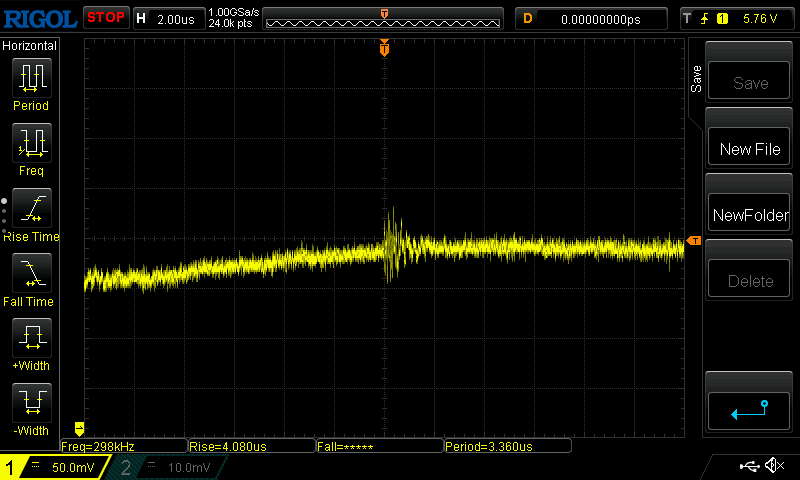Select the -Width measurement icon
This screenshot has width=800, height=480.
tap(32, 402)
